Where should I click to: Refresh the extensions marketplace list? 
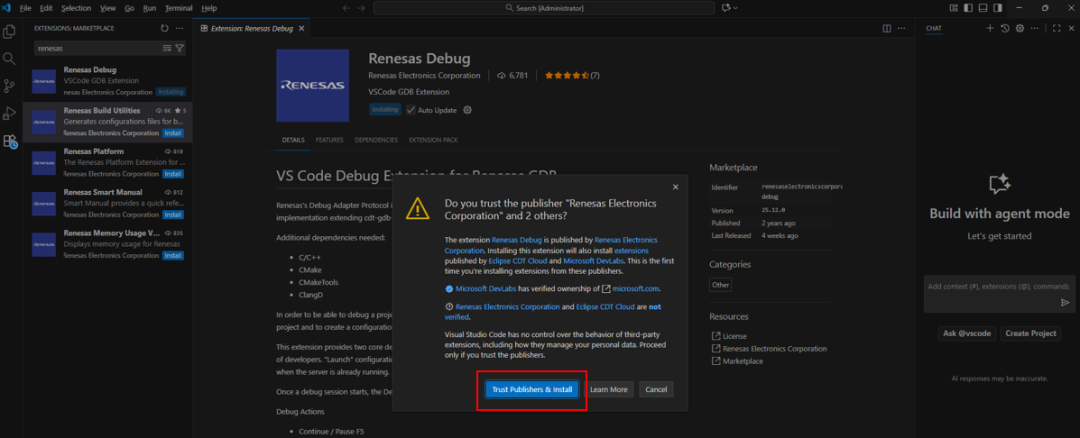click(x=165, y=28)
